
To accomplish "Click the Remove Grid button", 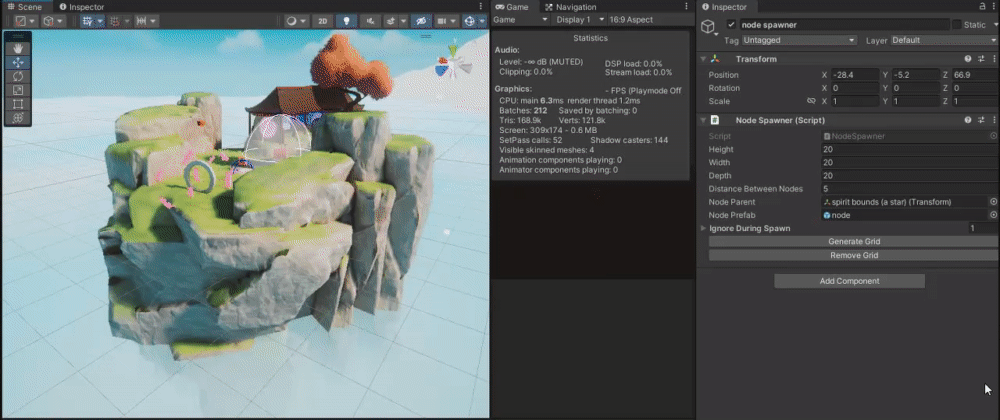I will [853, 255].
